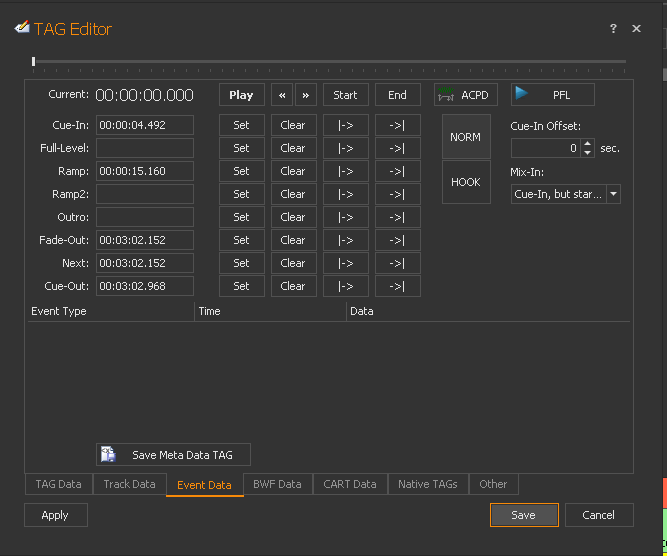Click the Save button
The height and width of the screenshot is (556, 667).
524,515
